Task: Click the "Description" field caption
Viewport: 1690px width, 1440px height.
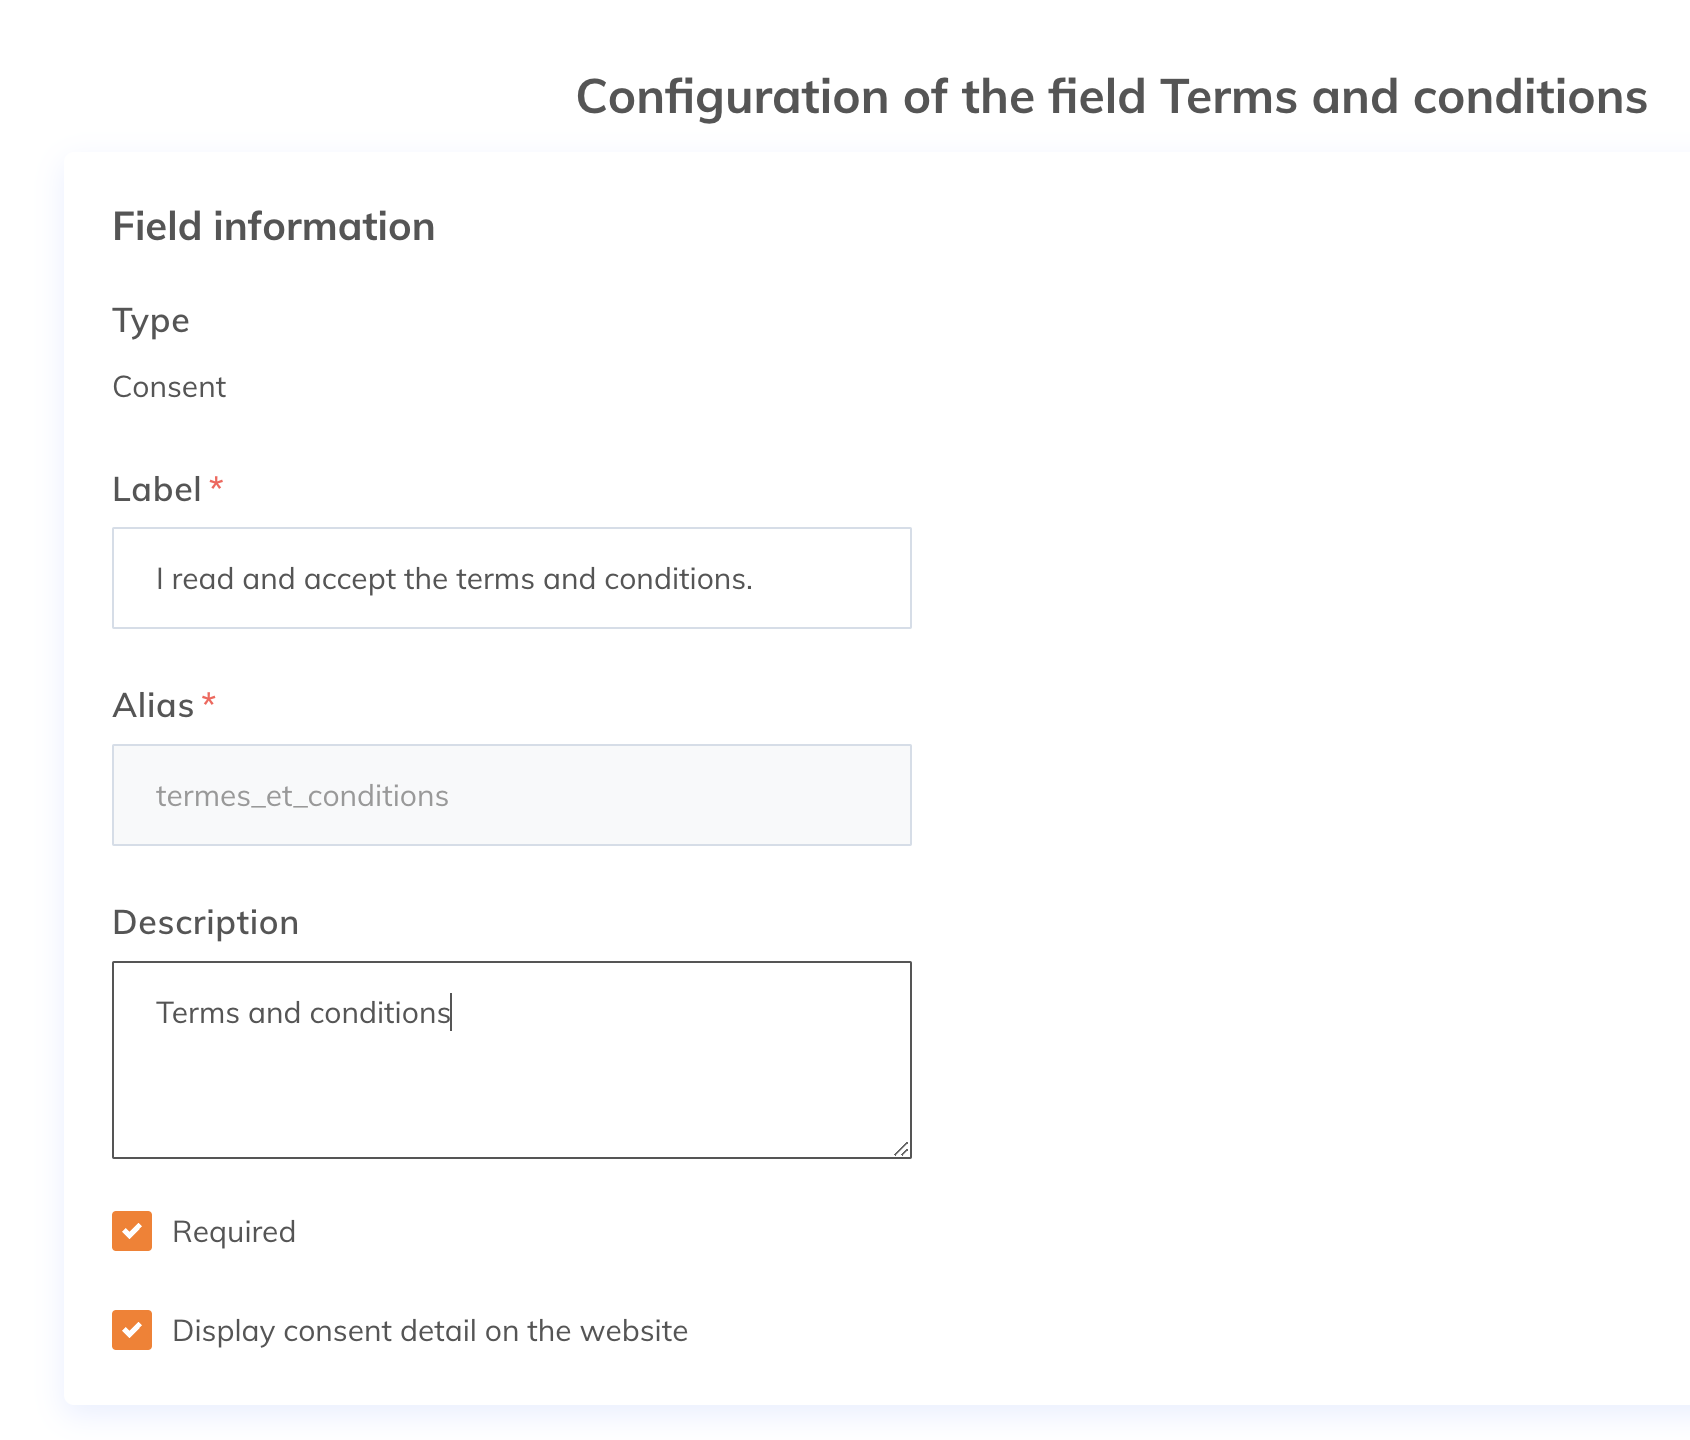Action: coord(205,922)
